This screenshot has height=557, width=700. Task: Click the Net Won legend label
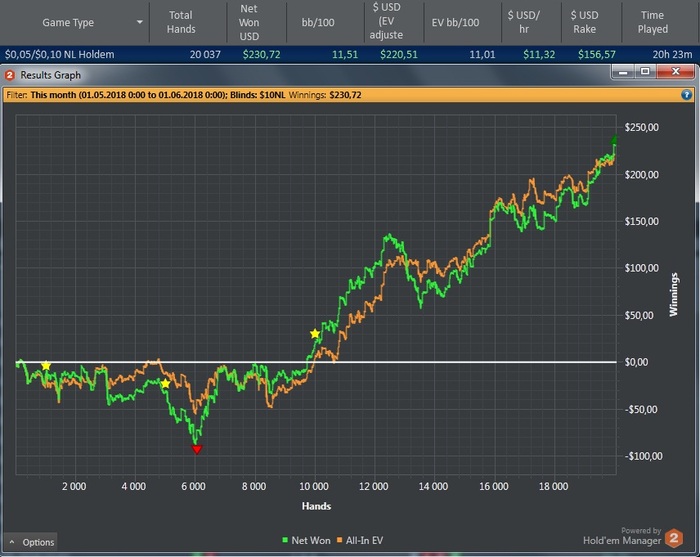click(311, 540)
